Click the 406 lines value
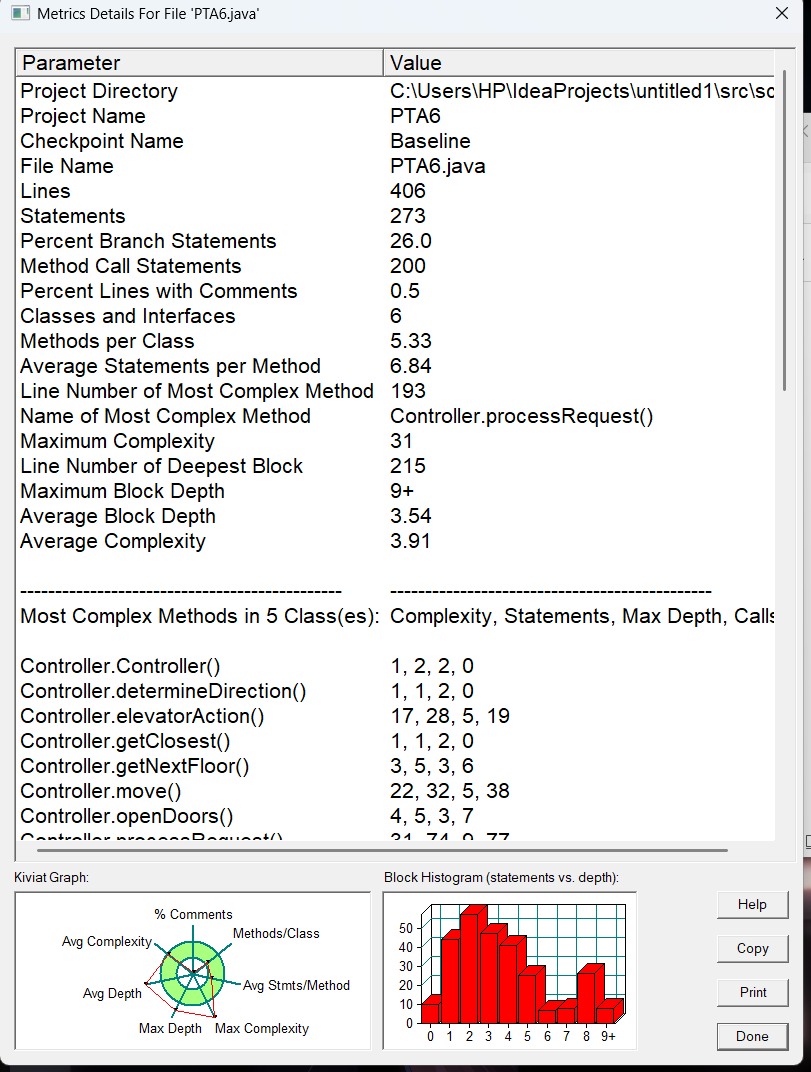The width and height of the screenshot is (811, 1072). [408, 191]
